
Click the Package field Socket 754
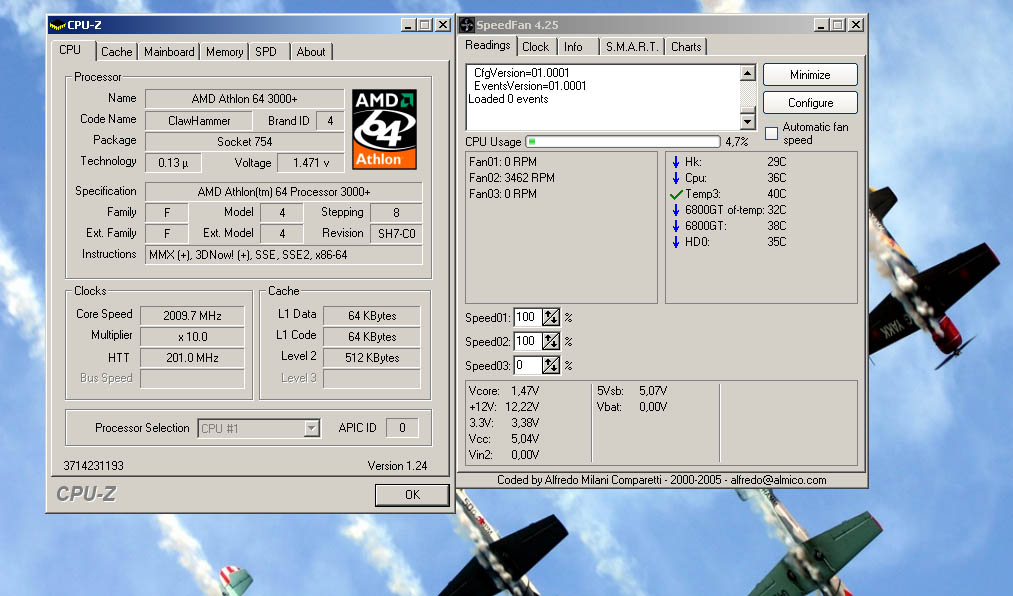[245, 141]
